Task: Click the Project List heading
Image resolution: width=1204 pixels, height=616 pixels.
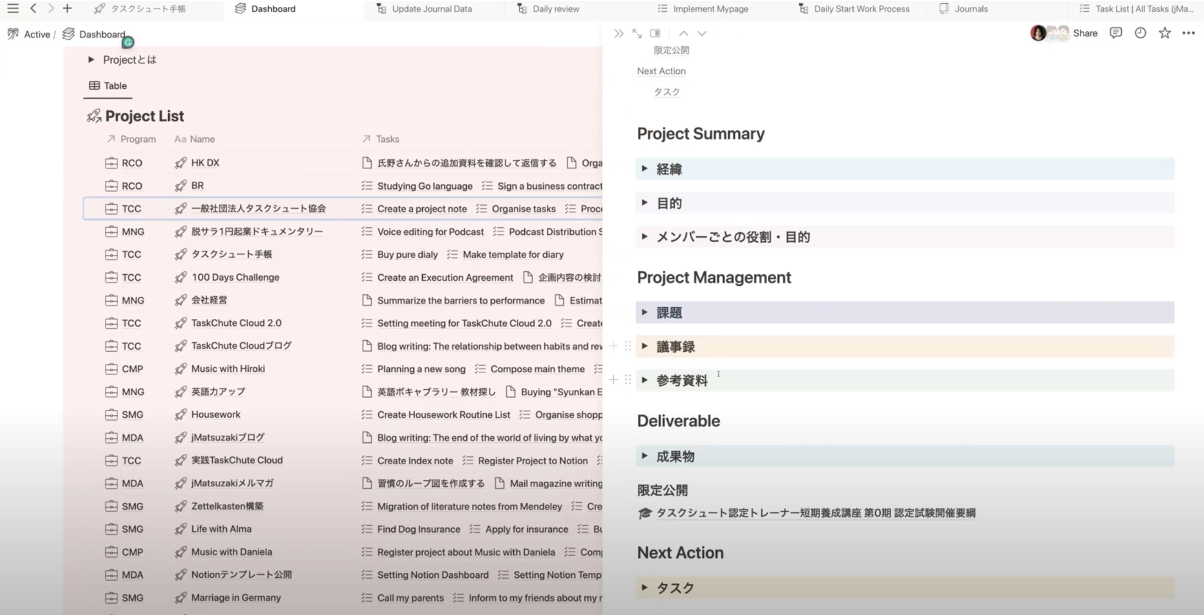Action: click(144, 116)
